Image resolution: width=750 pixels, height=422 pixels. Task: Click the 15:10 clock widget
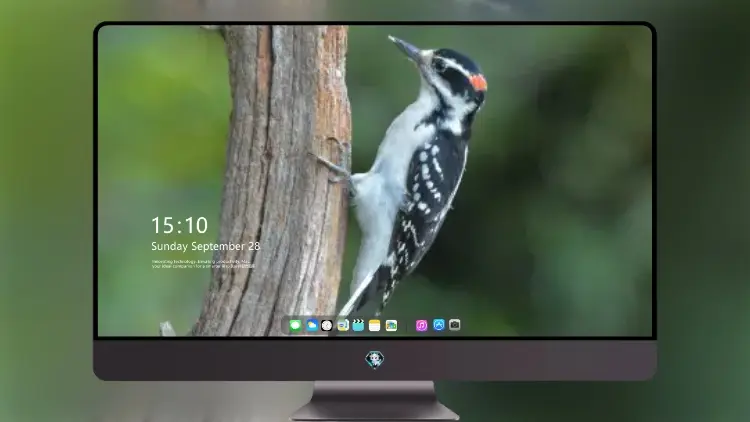tap(180, 225)
